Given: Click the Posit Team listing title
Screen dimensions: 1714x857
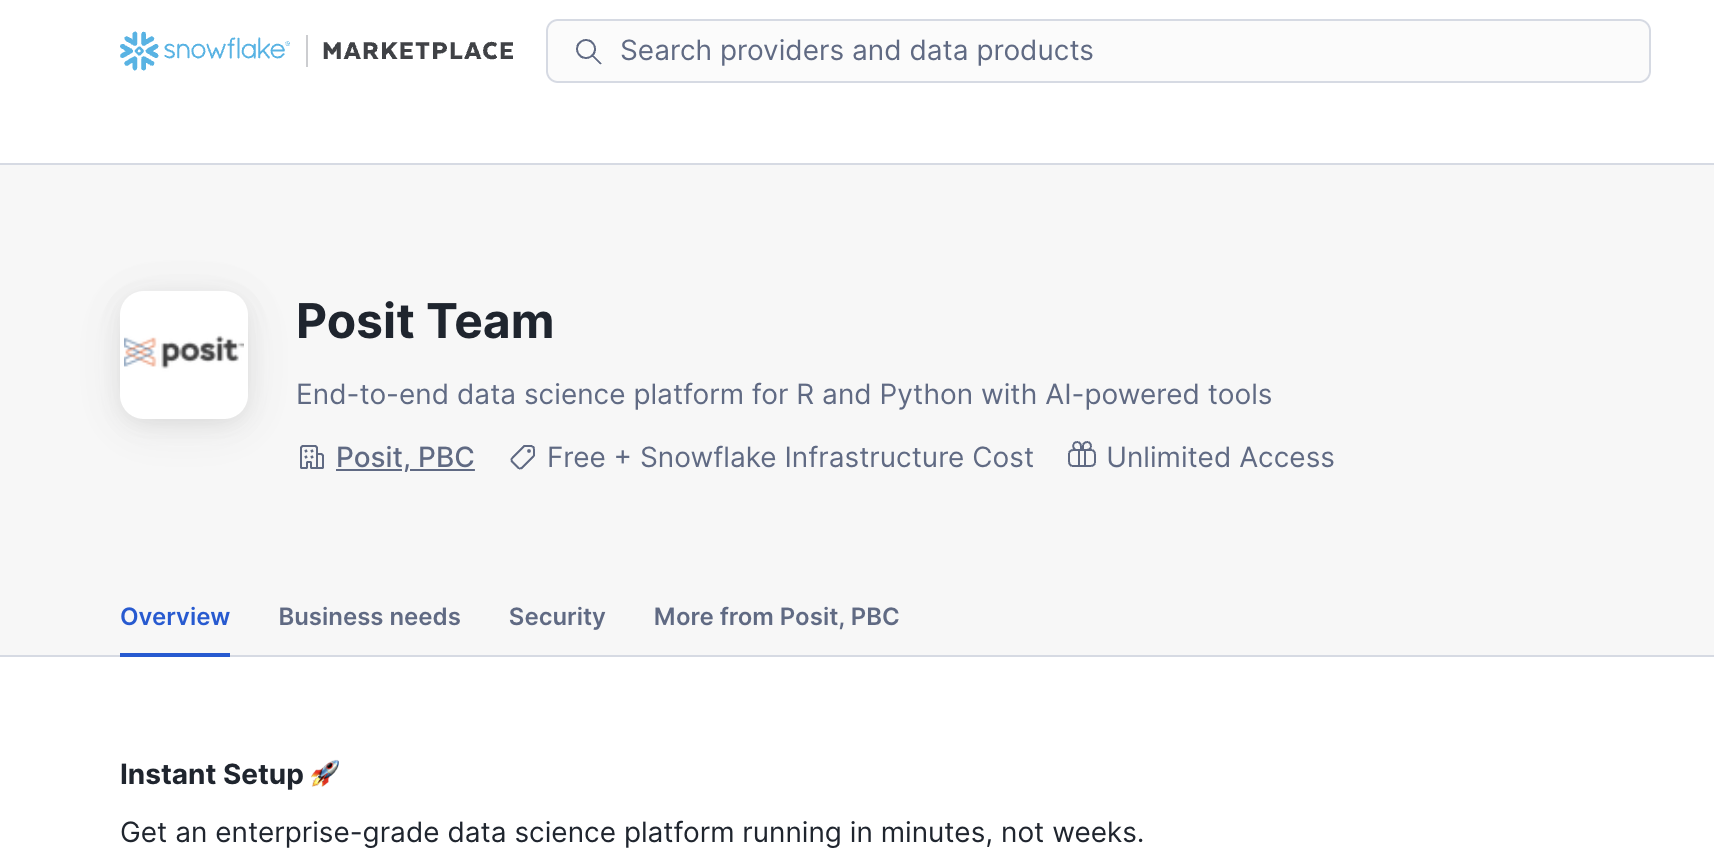Looking at the screenshot, I should pos(425,322).
